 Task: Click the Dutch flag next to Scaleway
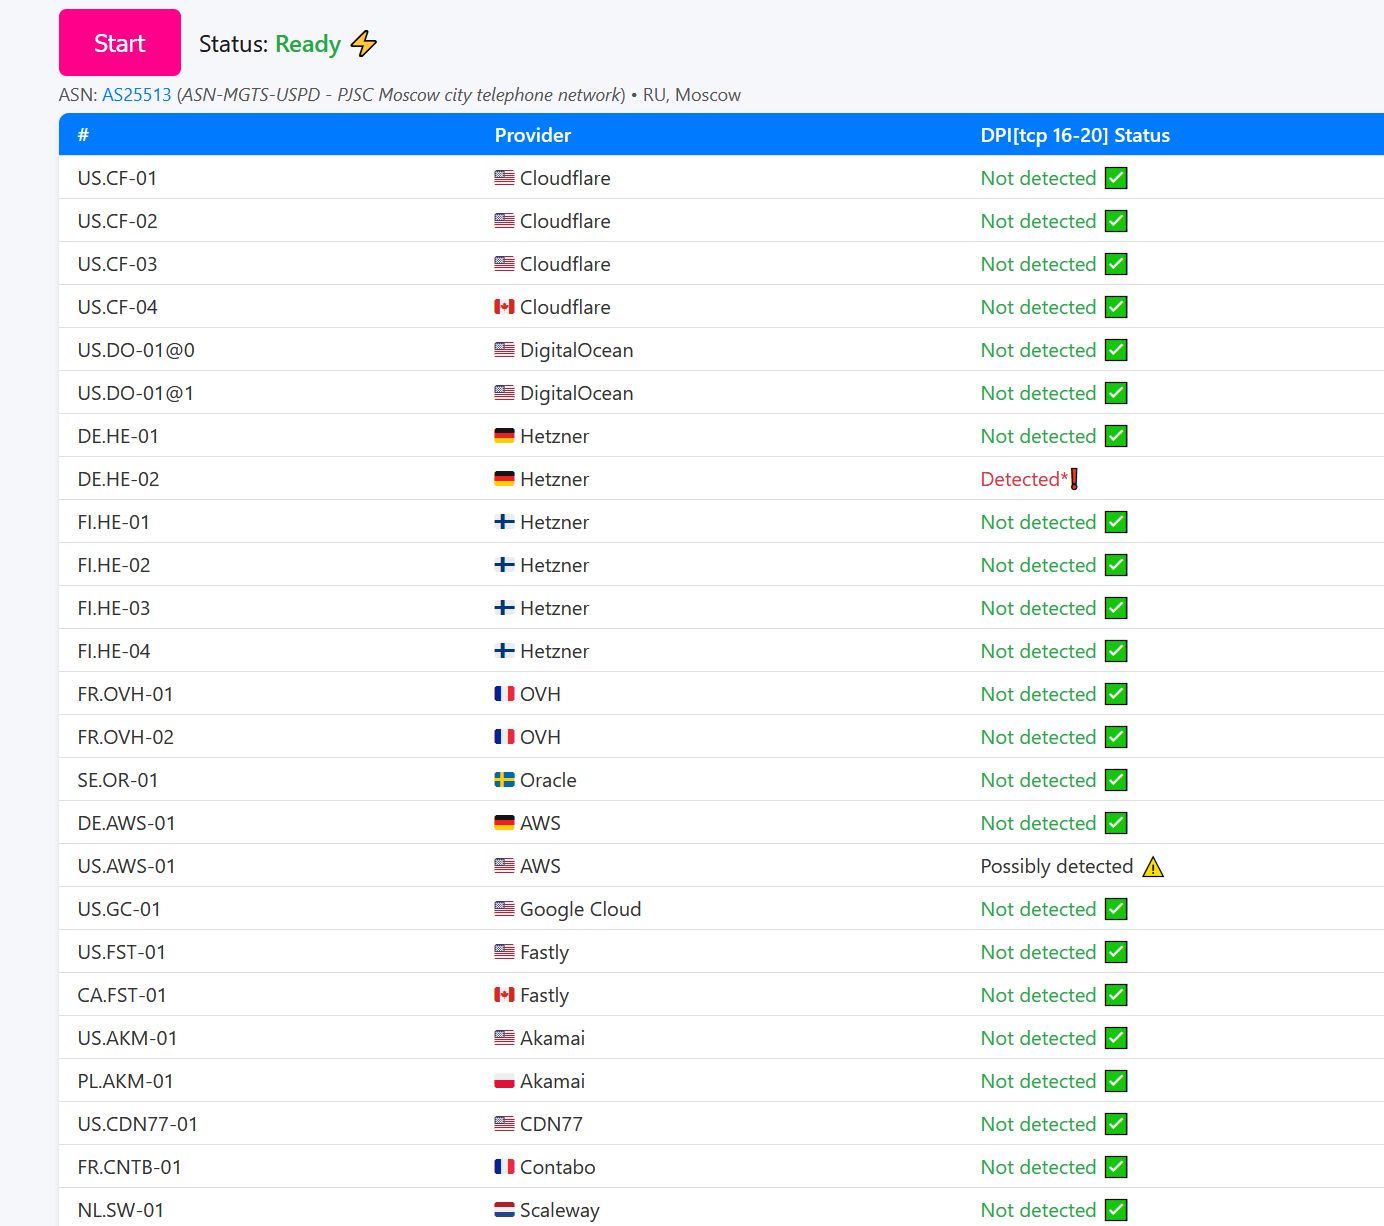click(504, 1210)
